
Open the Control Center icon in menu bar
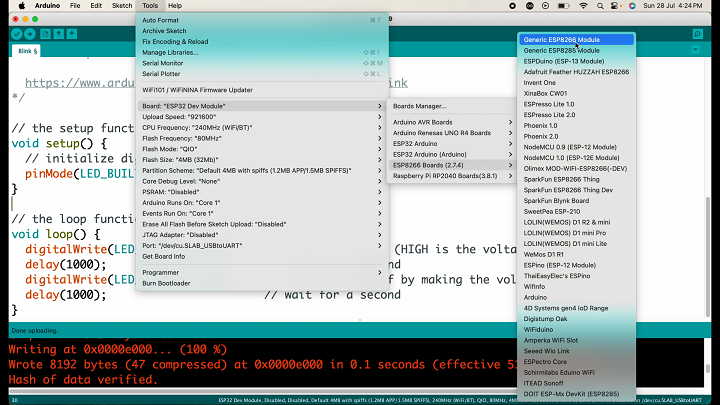[x=615, y=6]
